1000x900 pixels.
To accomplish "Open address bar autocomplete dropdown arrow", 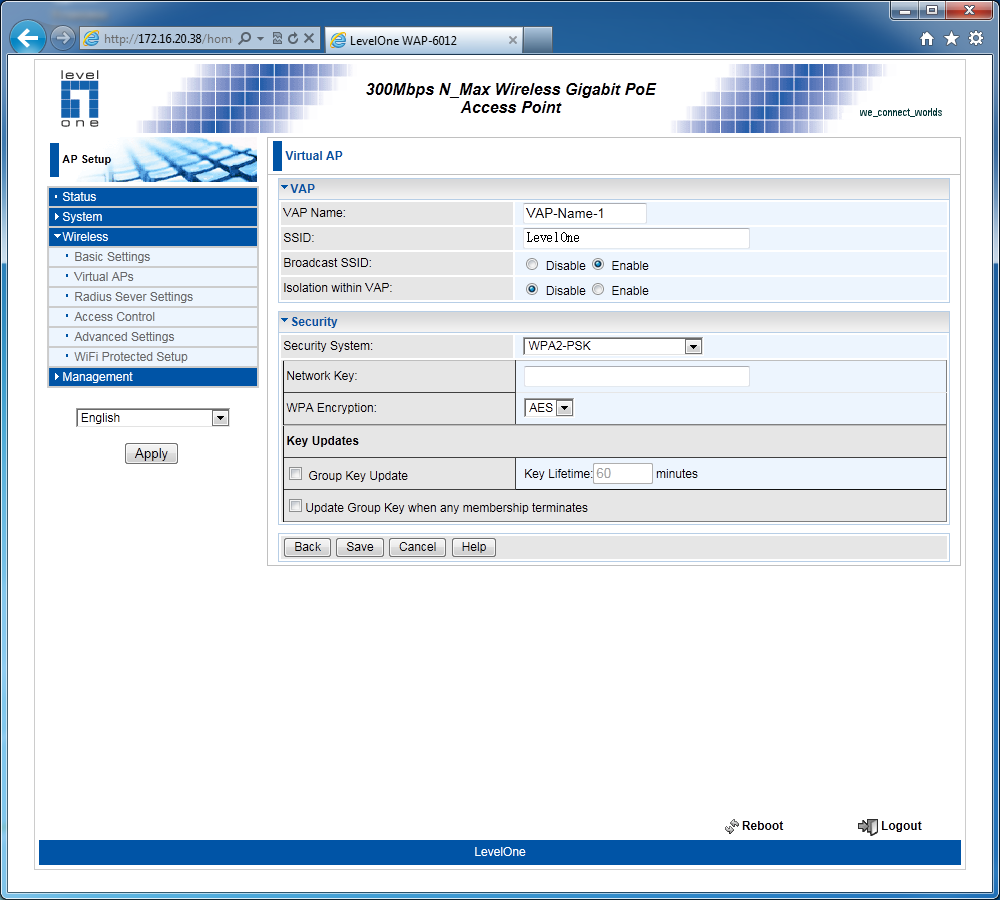I will pyautogui.click(x=260, y=38).
